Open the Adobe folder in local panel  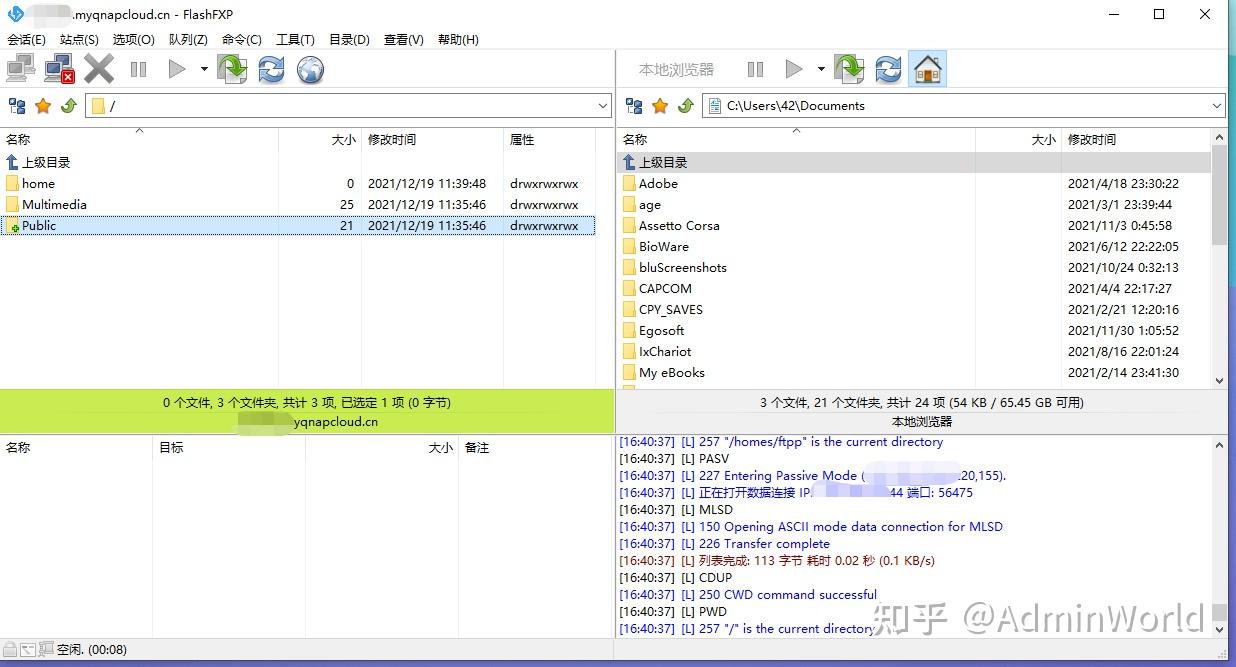click(660, 183)
